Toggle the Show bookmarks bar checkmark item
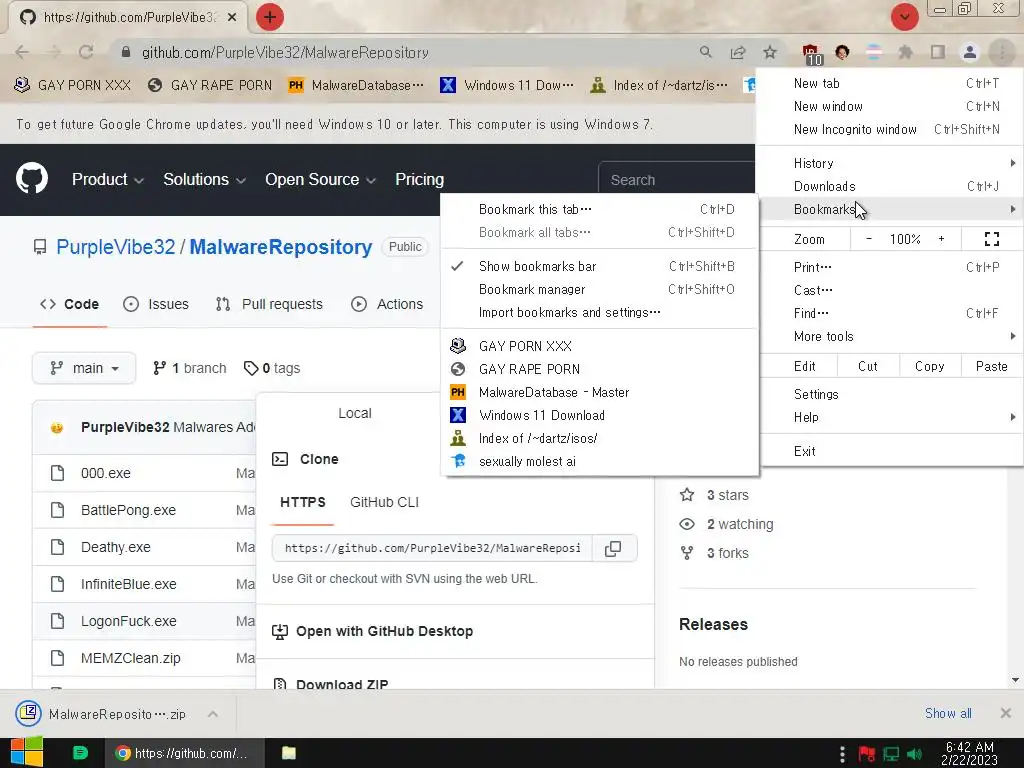 point(599,266)
